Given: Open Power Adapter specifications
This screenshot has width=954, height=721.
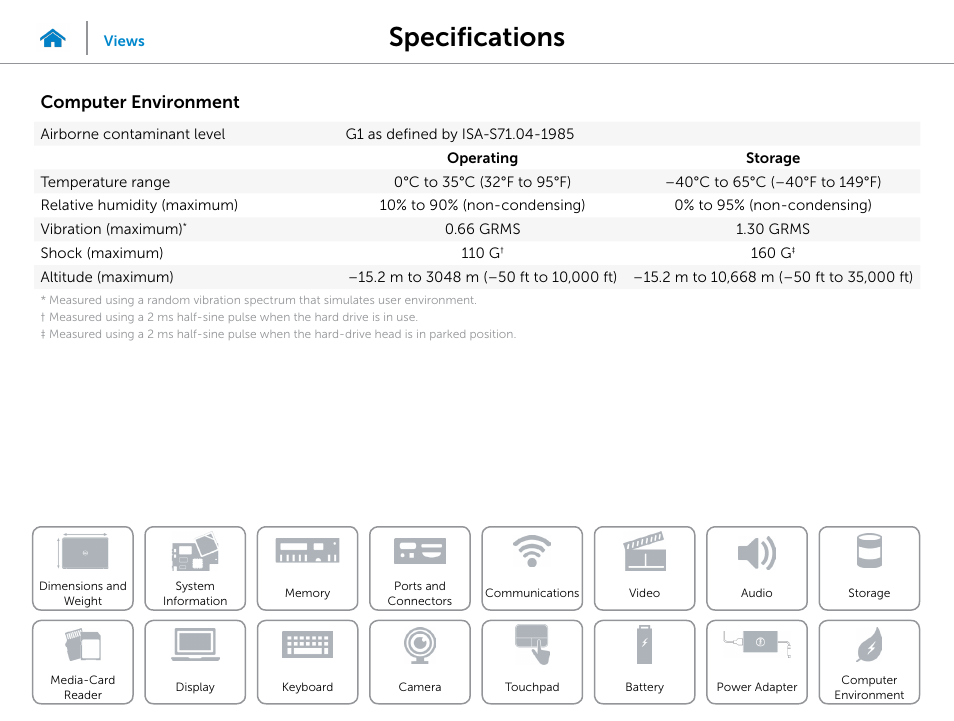Looking at the screenshot, I should (757, 662).
